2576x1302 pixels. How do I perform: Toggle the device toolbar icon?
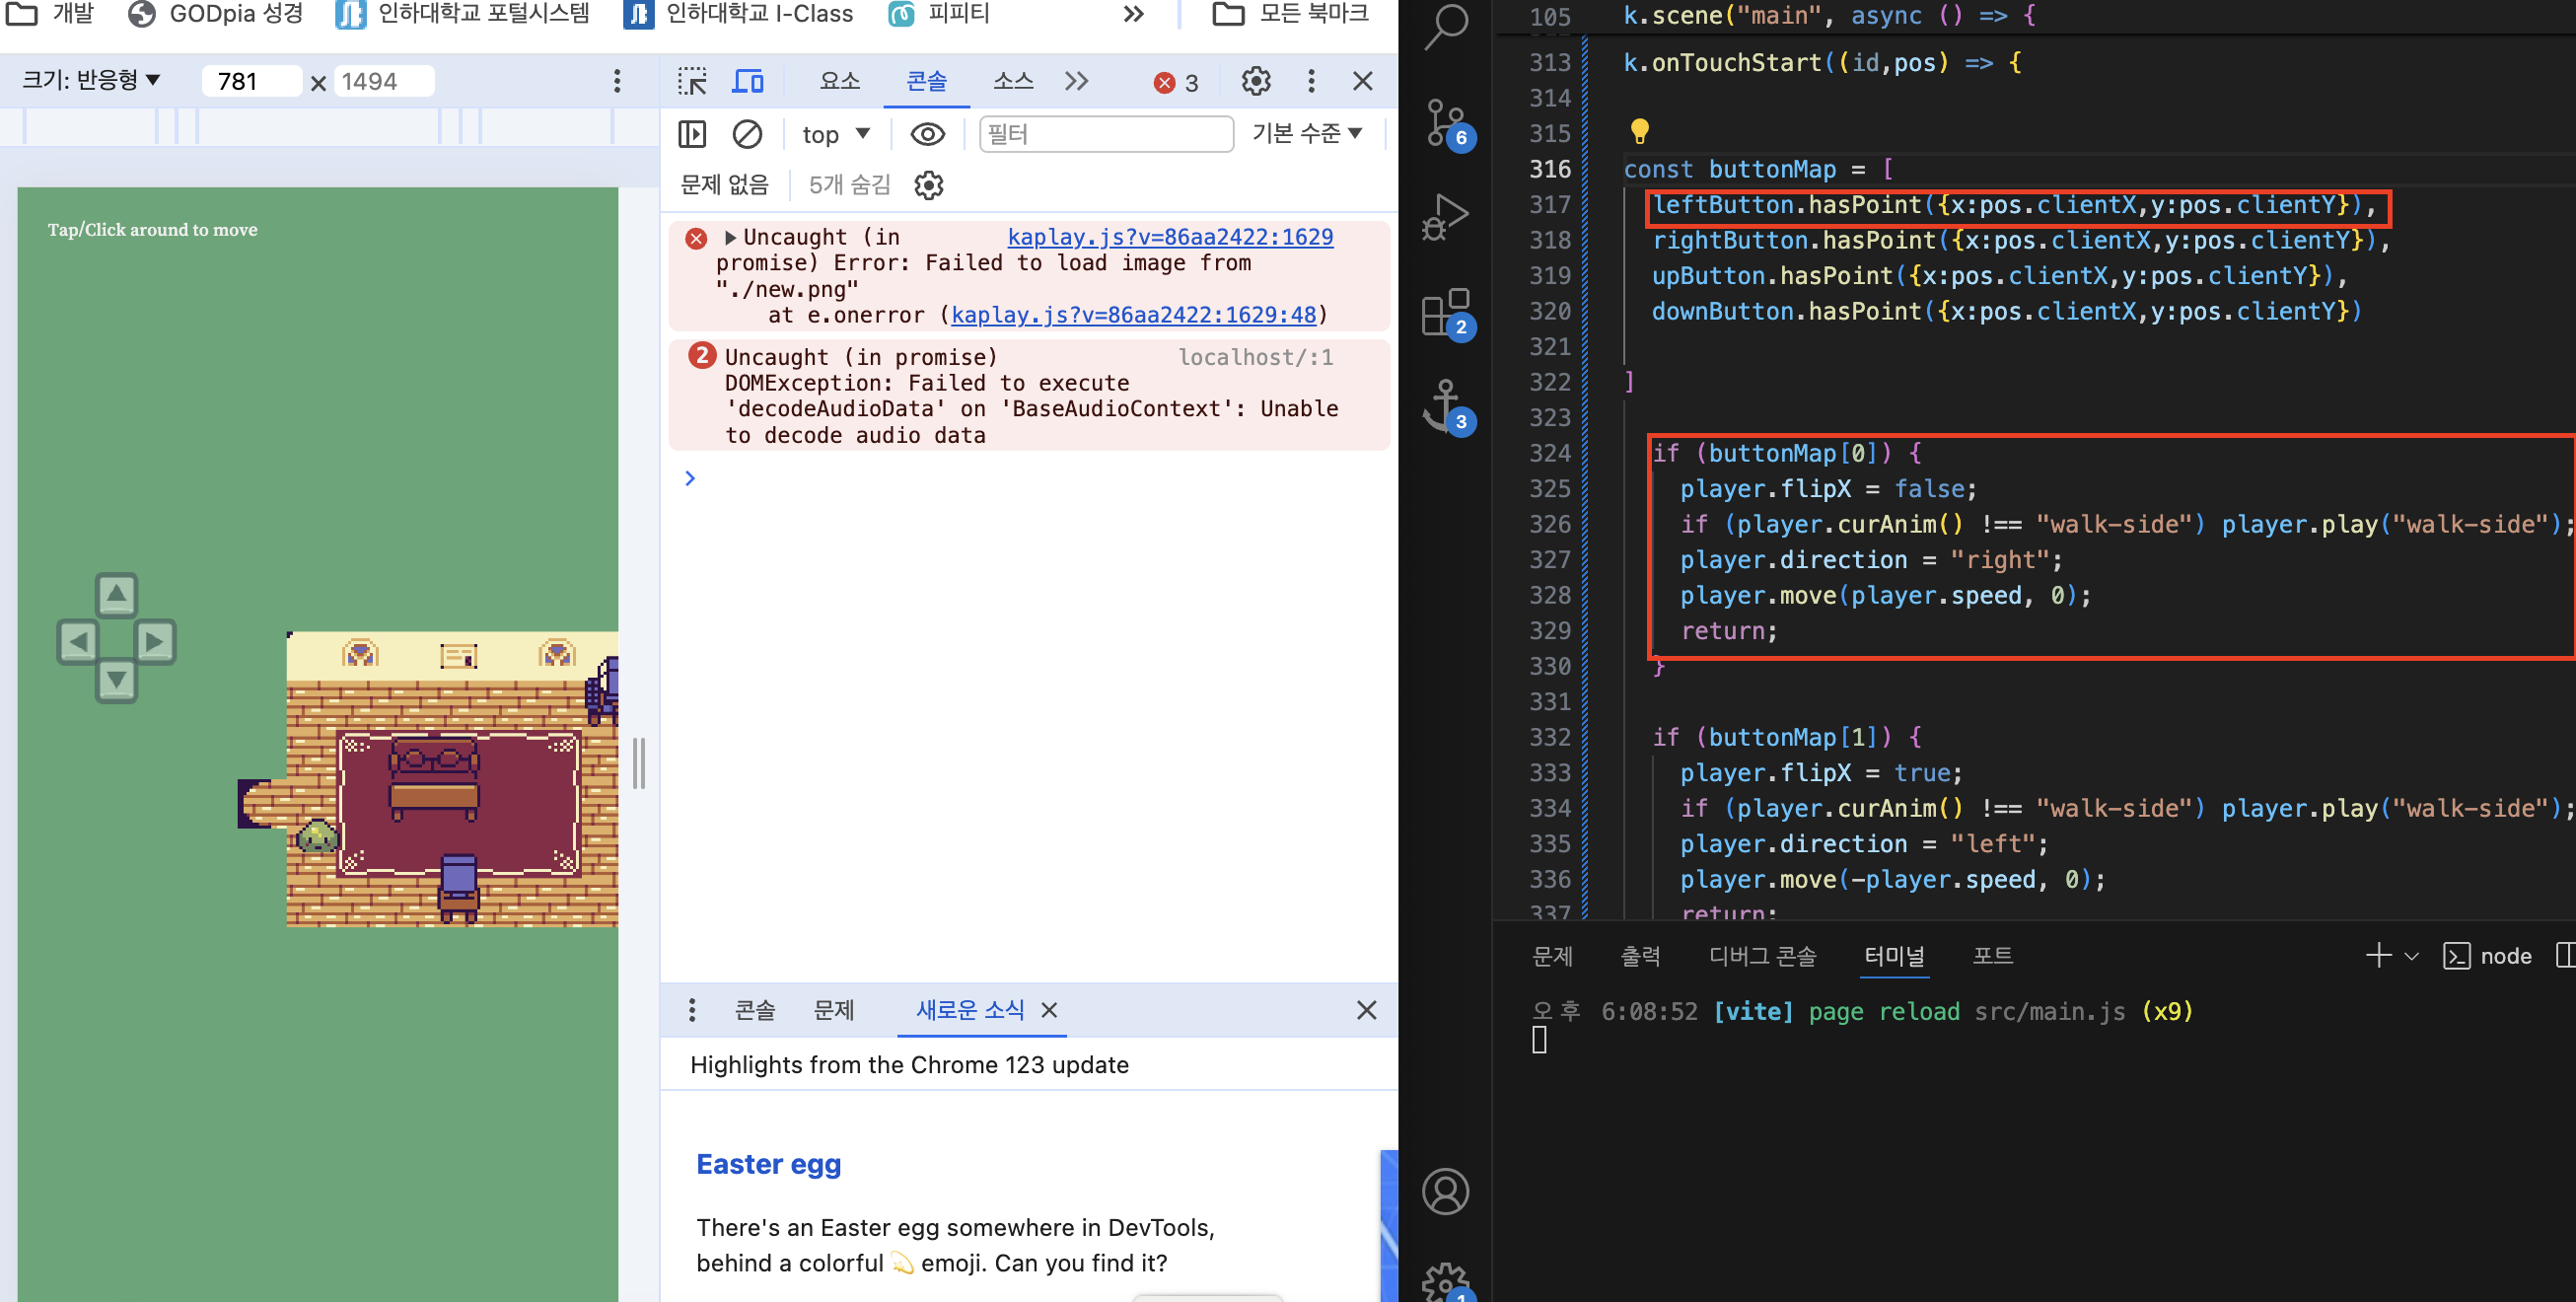(x=747, y=81)
